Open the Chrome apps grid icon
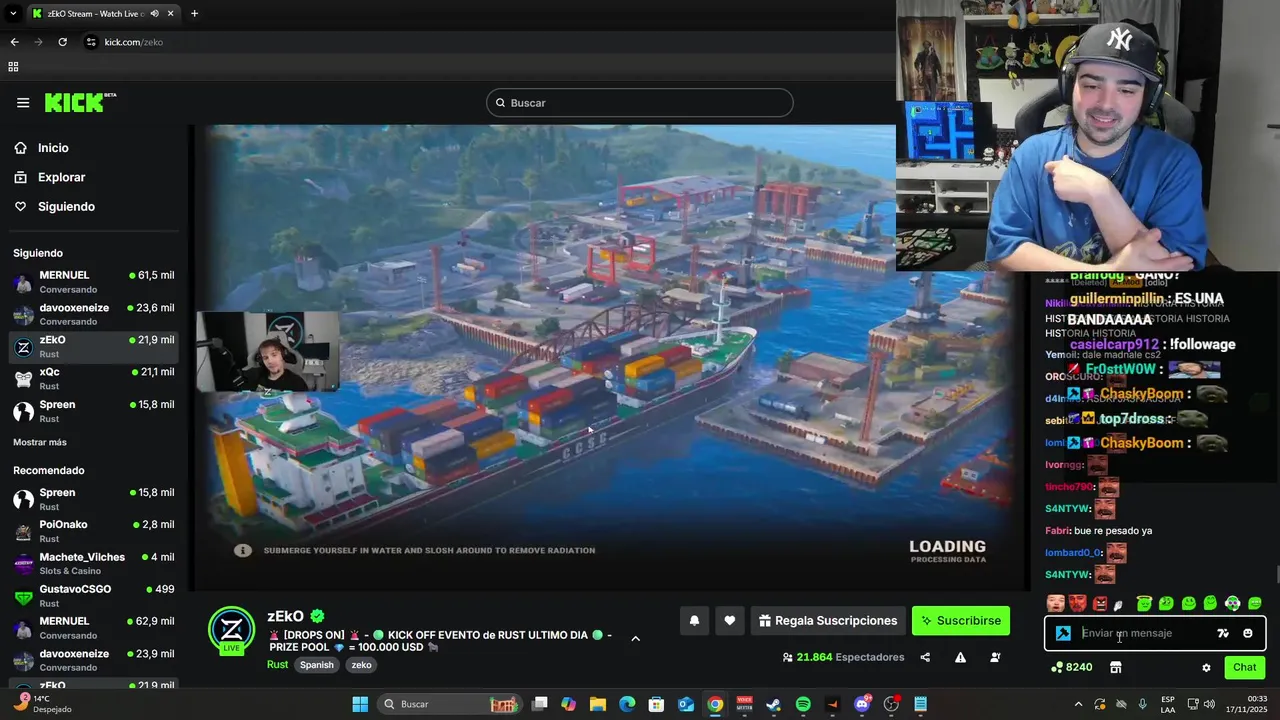 (13, 67)
